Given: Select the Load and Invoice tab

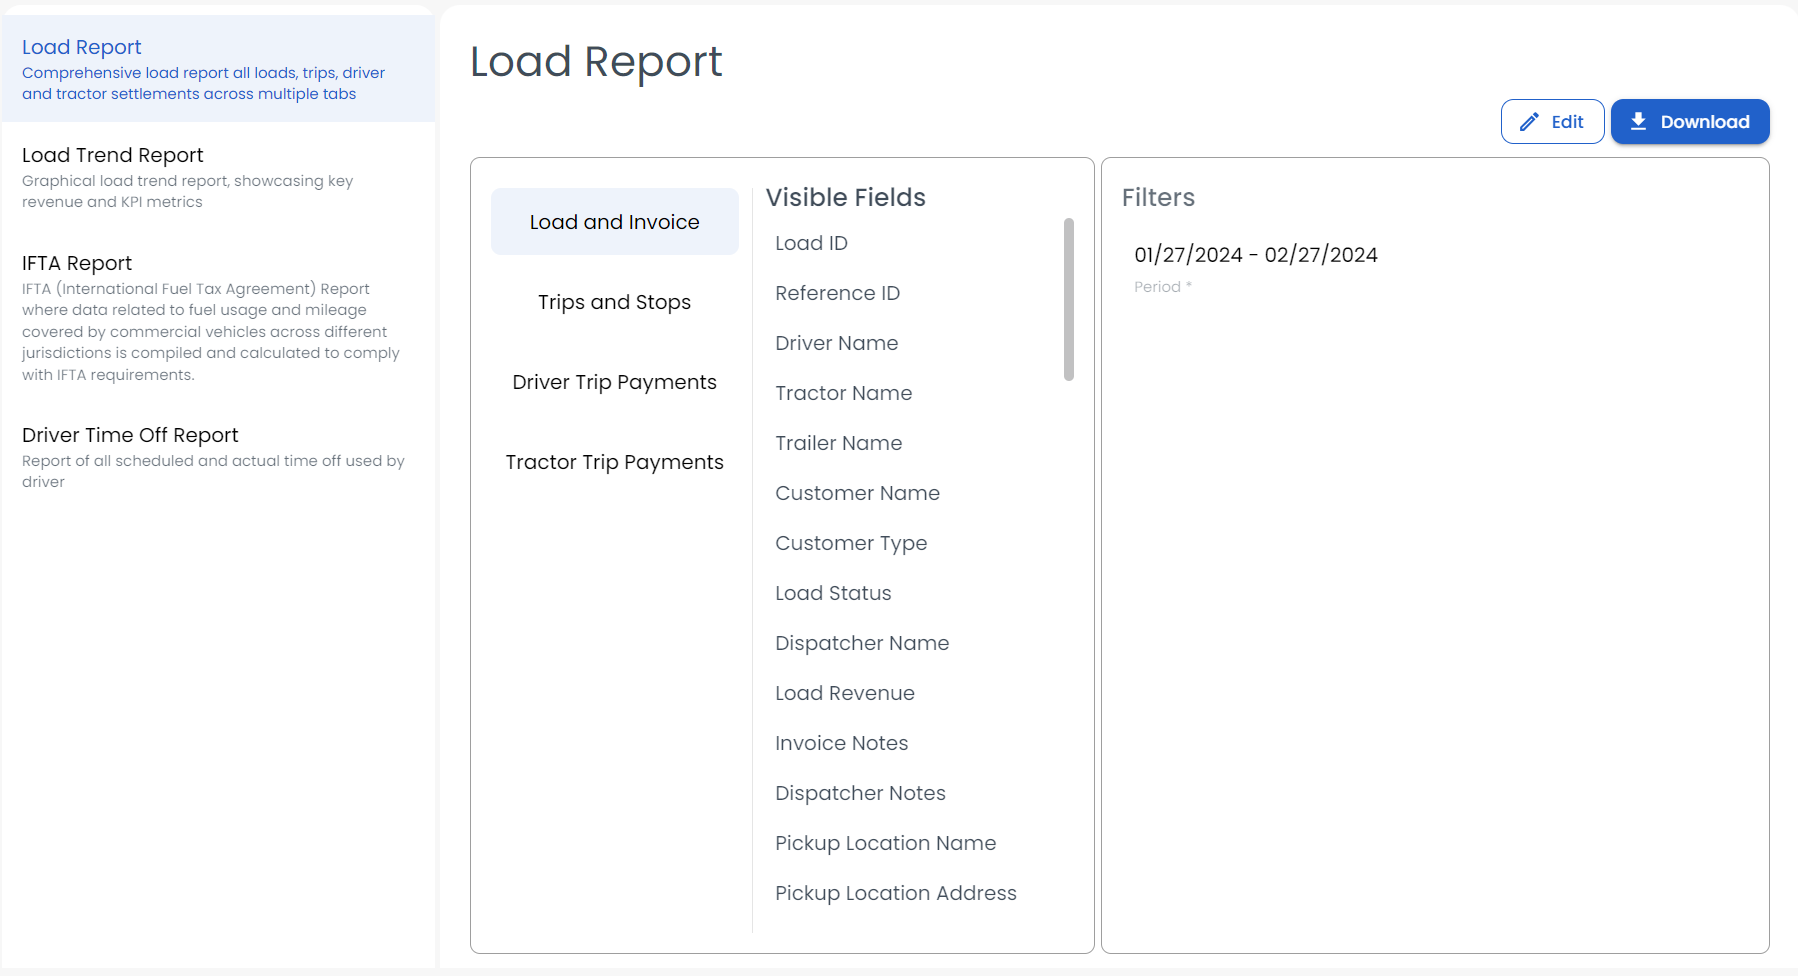Looking at the screenshot, I should pos(614,221).
